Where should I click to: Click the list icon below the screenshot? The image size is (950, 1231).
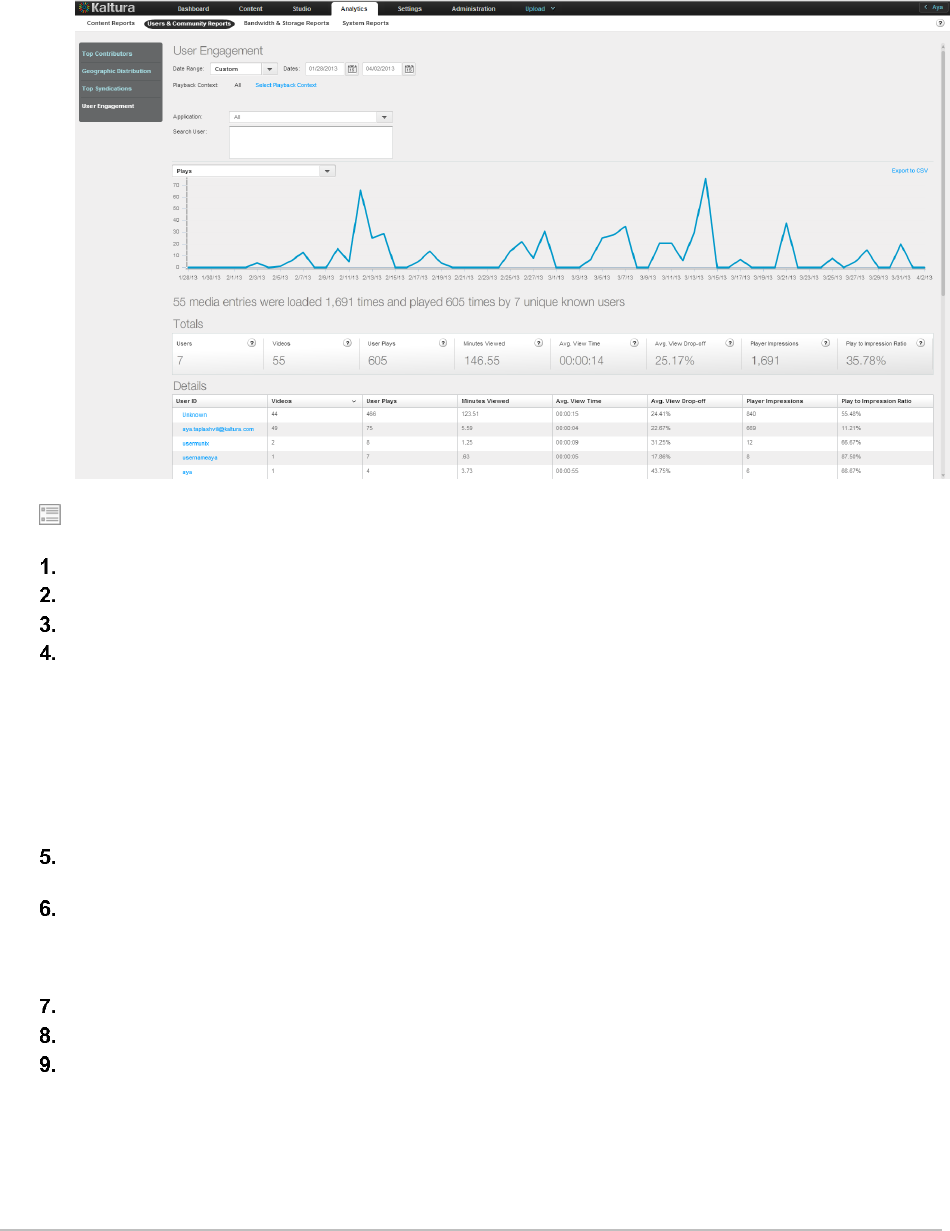[49, 514]
